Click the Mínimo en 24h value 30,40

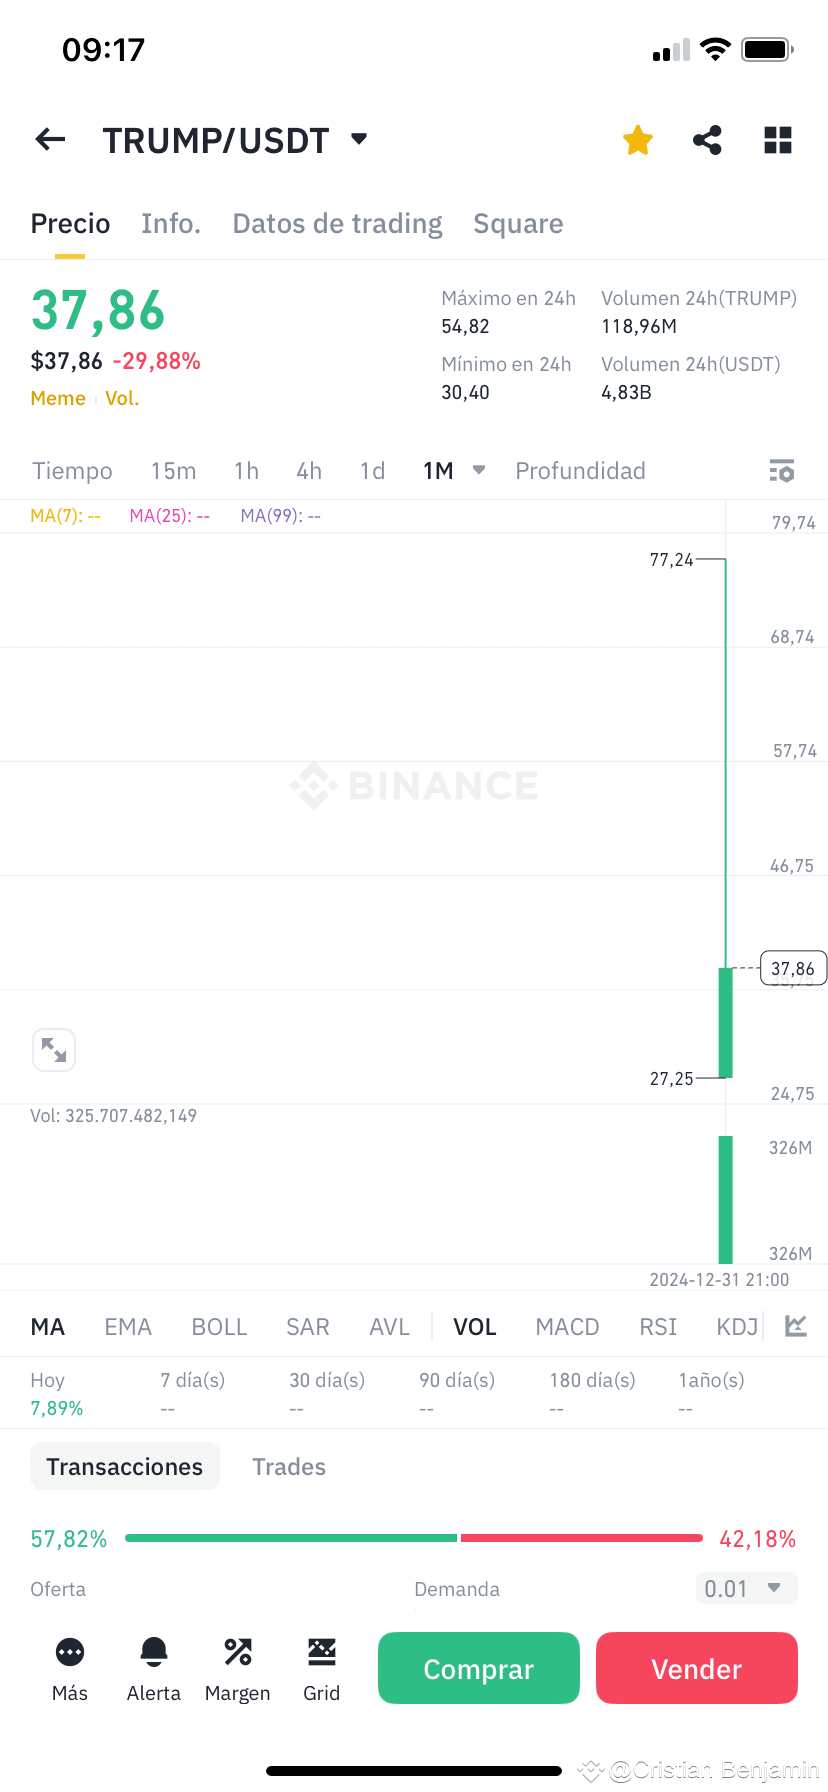click(466, 392)
